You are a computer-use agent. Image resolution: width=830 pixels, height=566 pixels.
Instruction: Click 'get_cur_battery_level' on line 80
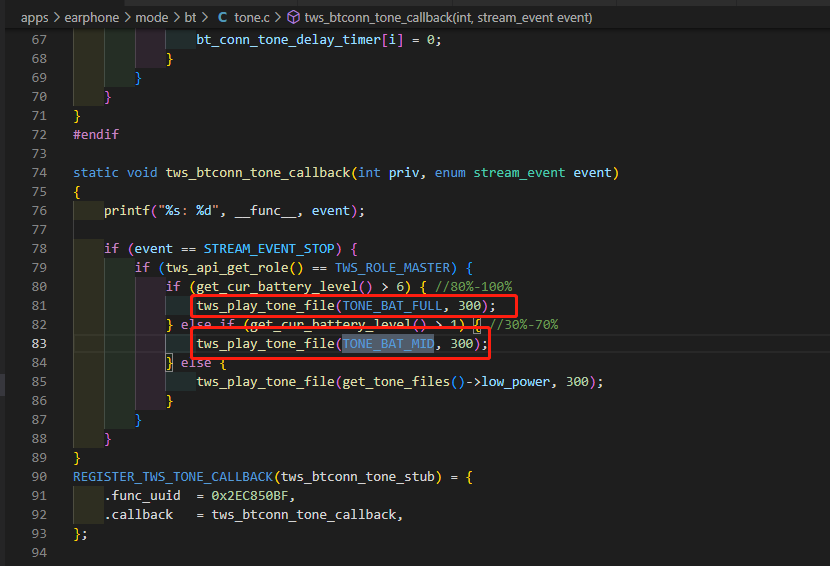(277, 287)
